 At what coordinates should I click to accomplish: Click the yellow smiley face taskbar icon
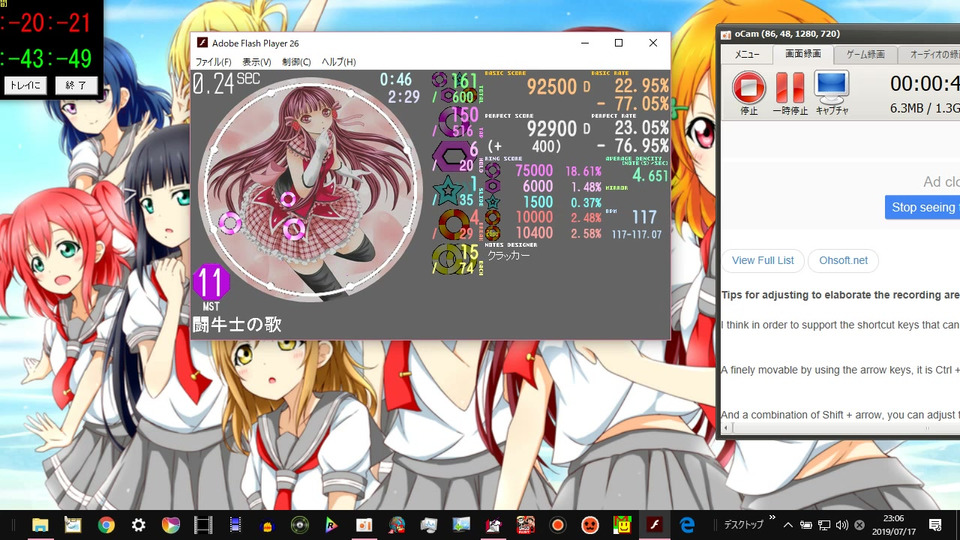[622, 525]
